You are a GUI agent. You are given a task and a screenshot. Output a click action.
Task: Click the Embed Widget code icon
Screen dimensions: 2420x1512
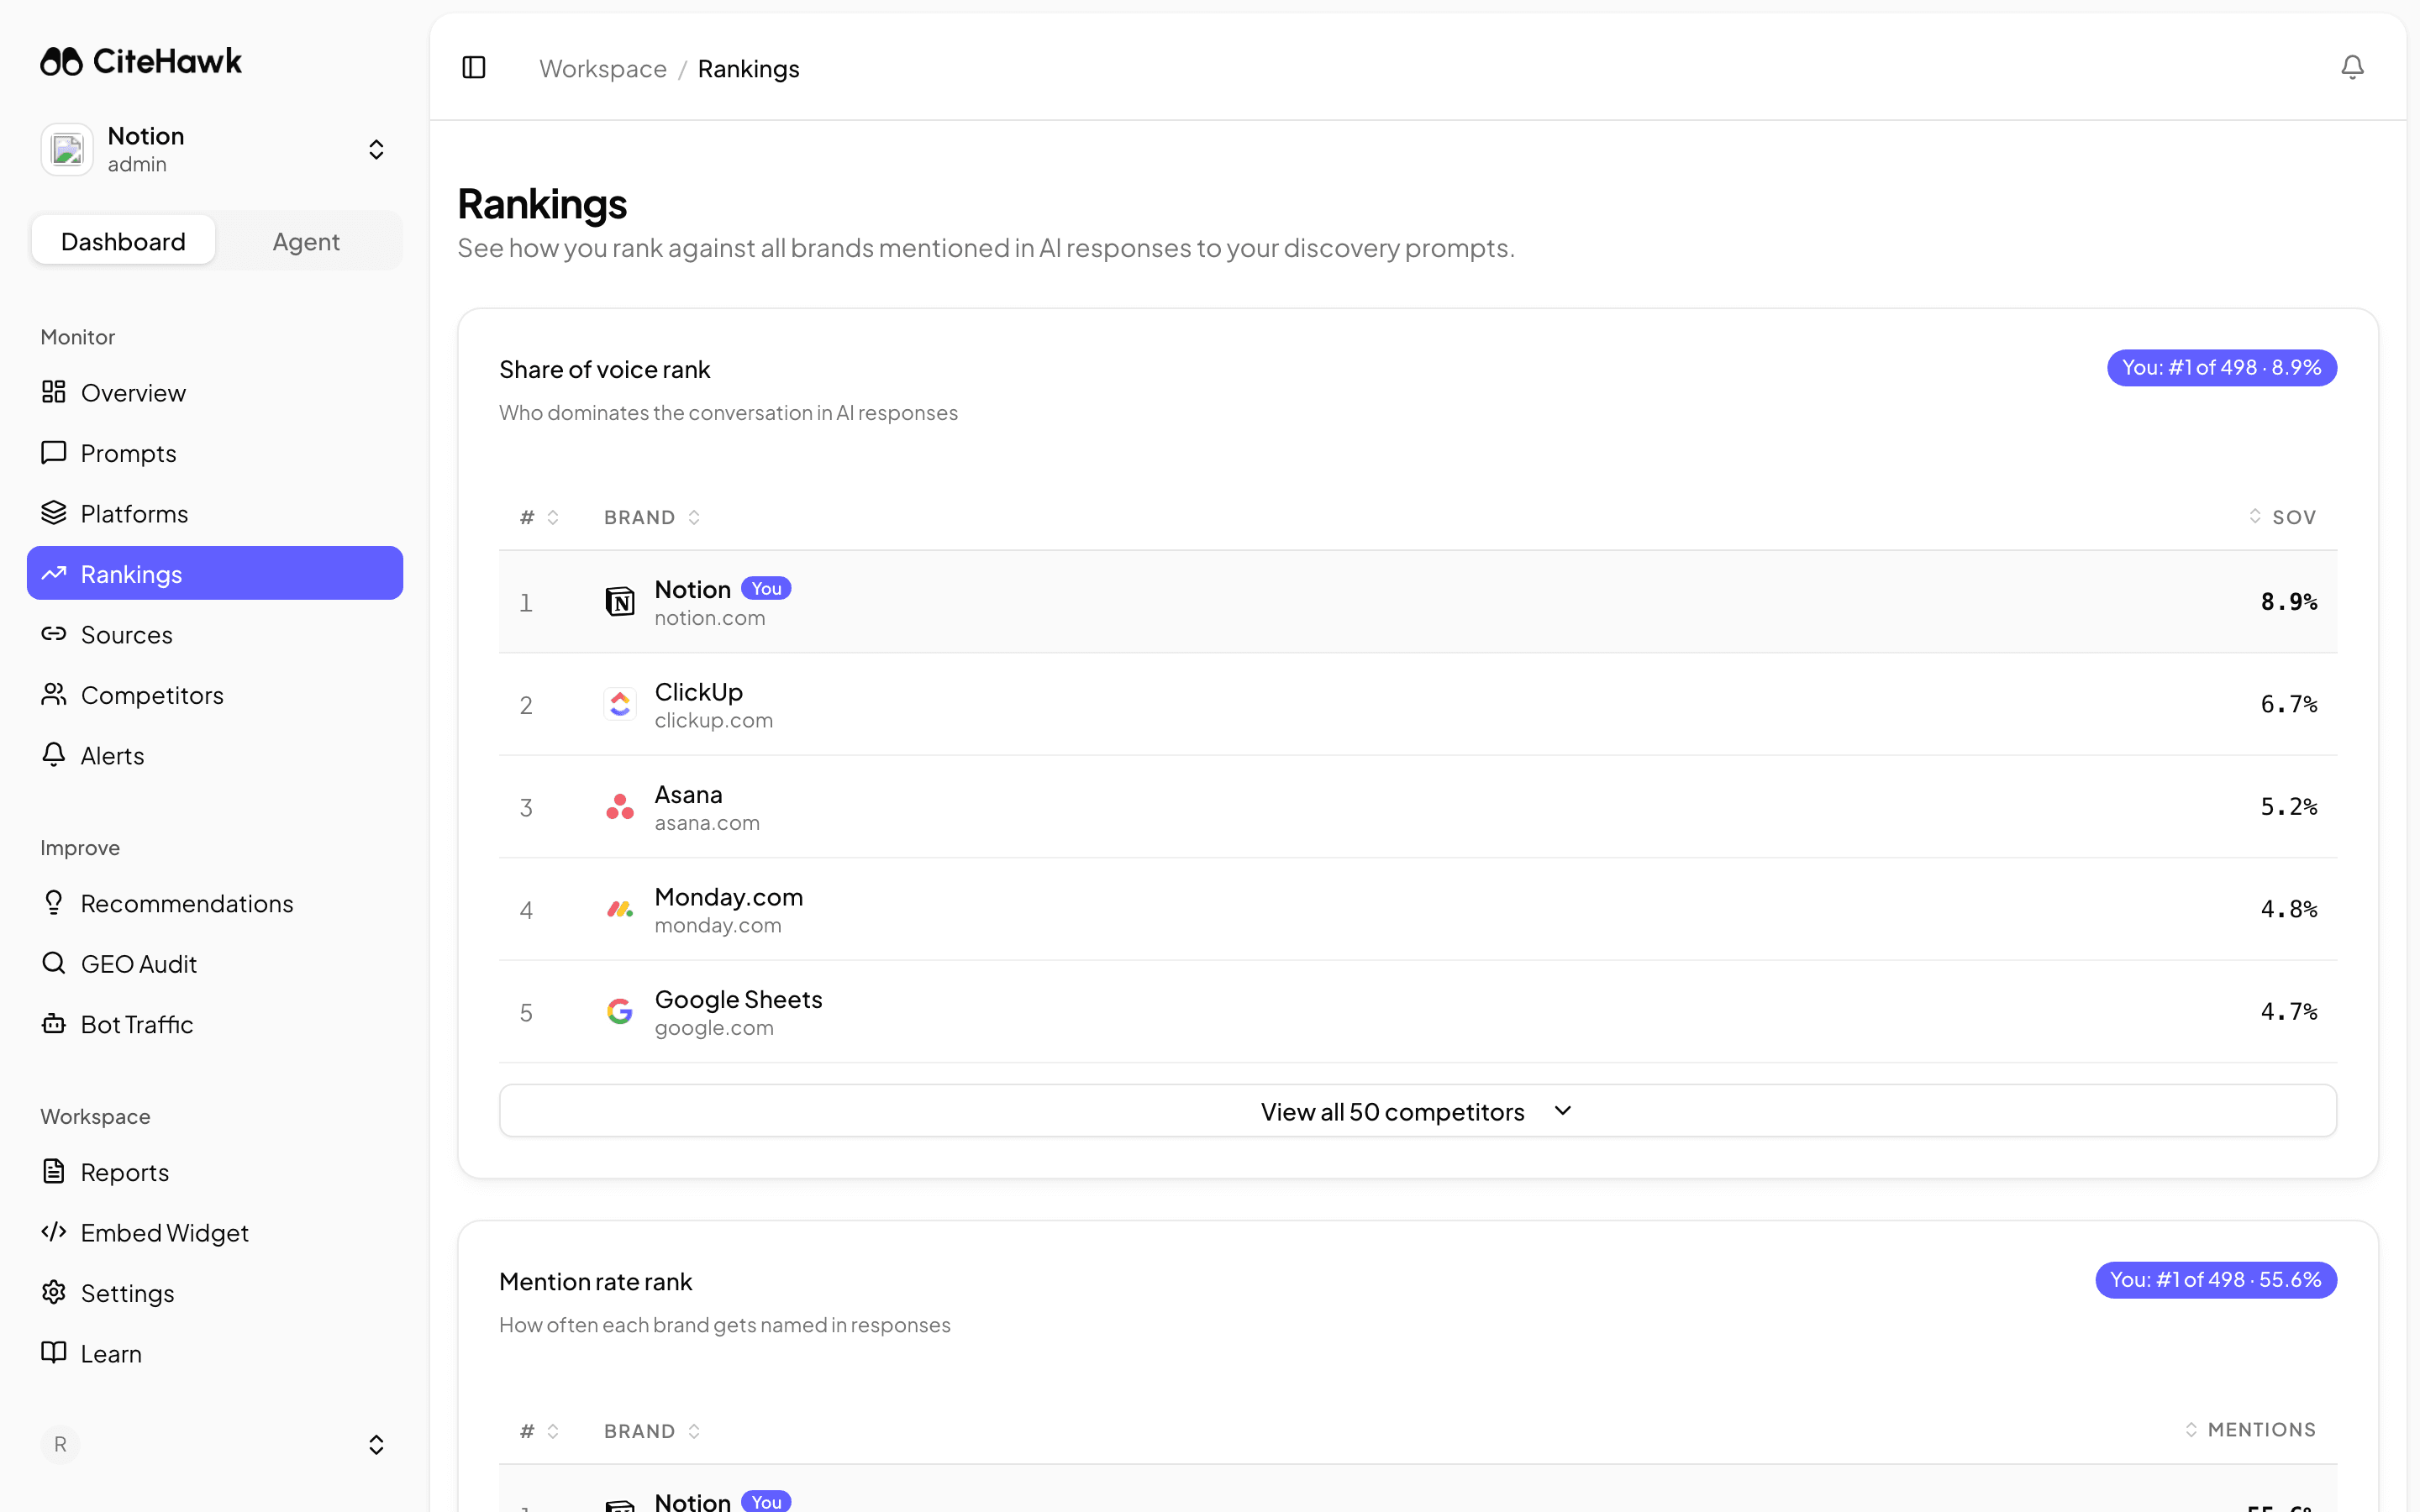54,1232
